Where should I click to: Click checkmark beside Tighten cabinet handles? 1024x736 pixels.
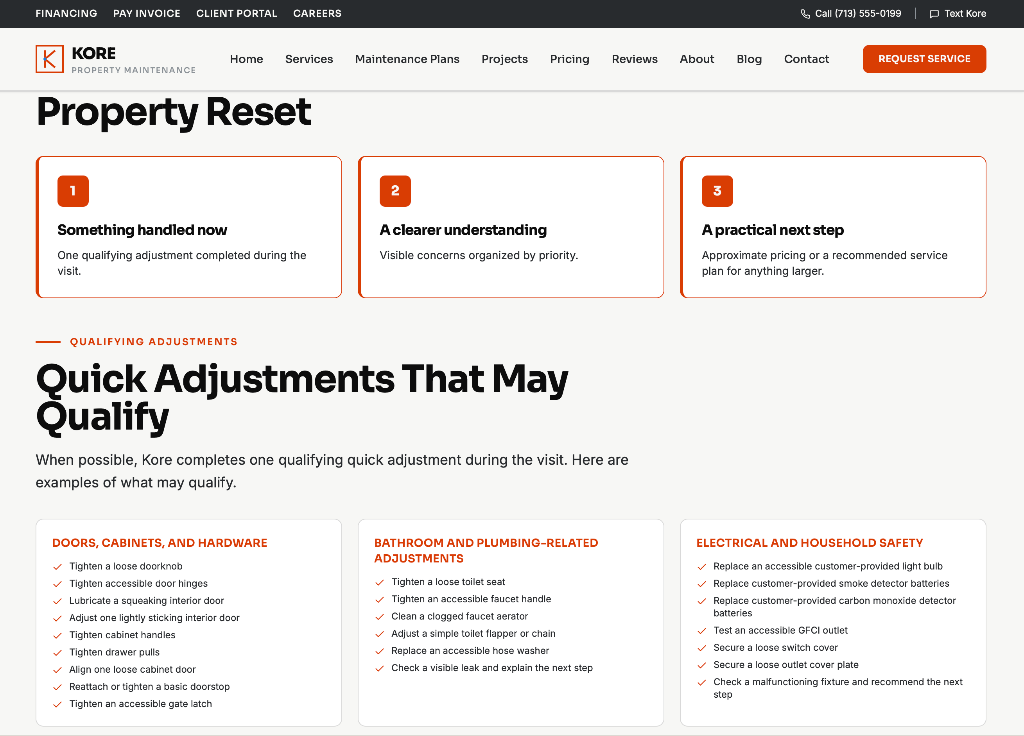[x=57, y=635]
